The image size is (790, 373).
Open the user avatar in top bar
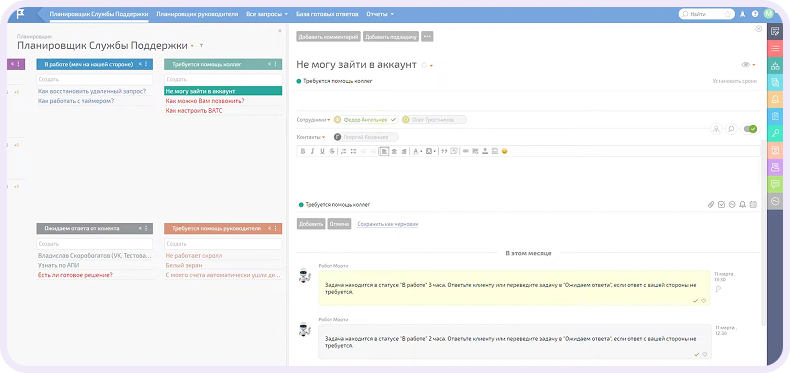point(768,14)
